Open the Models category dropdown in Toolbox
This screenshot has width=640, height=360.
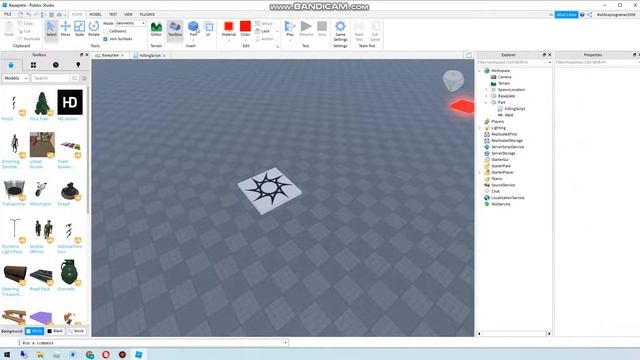16,78
